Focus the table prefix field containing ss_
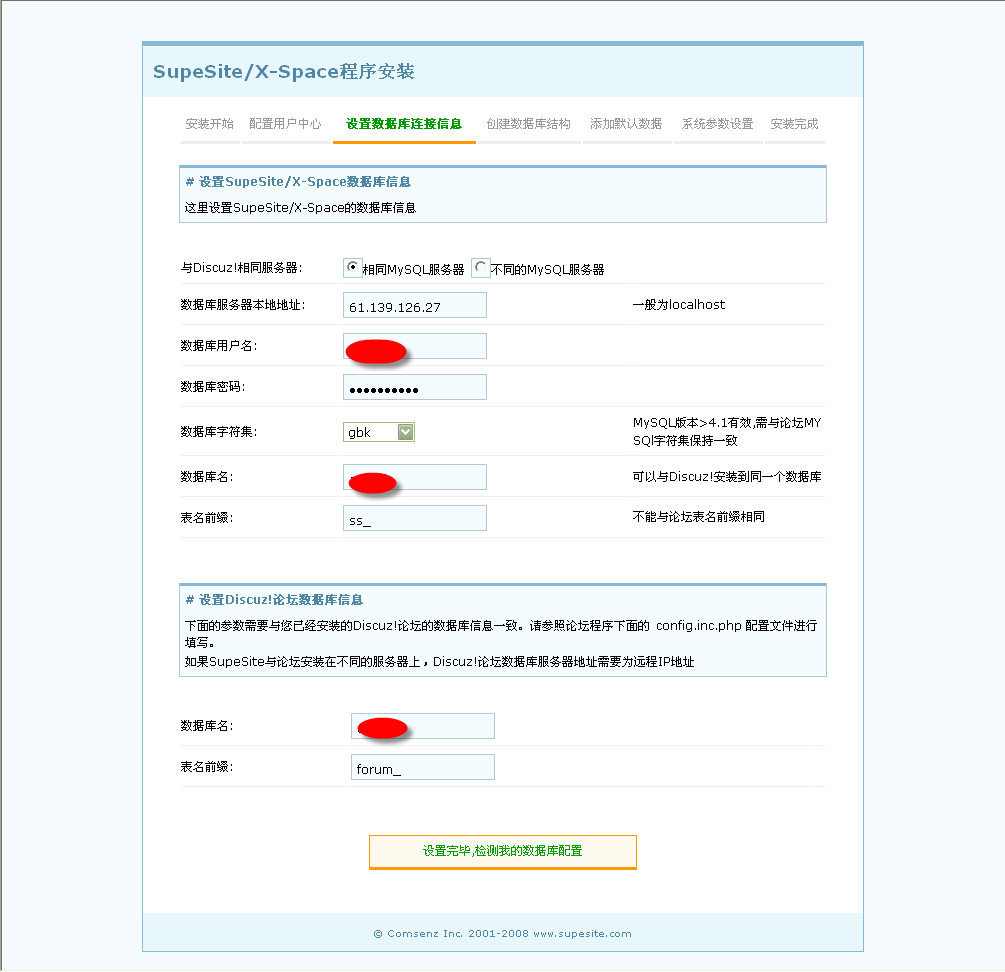This screenshot has width=1005, height=972. coord(415,518)
